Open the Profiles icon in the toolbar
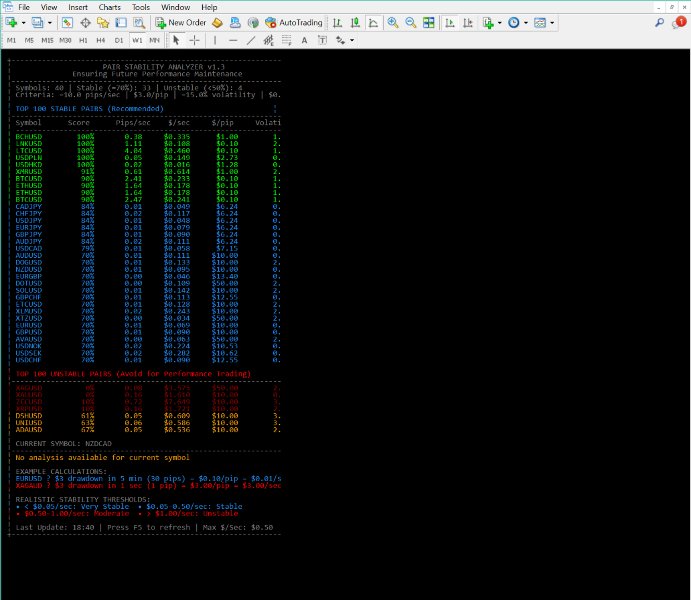This screenshot has width=691, height=600. pyautogui.click(x=37, y=22)
